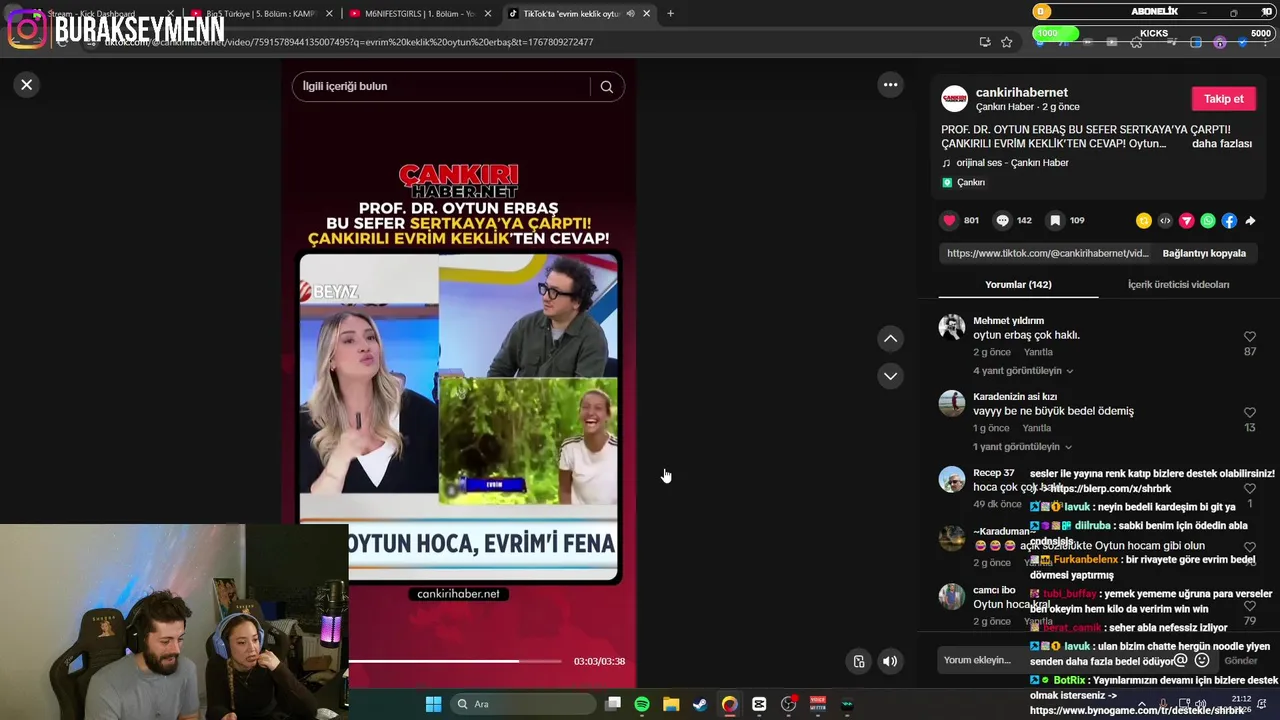The width and height of the screenshot is (1280, 720).
Task: Toggle the player control beside volume
Action: click(858, 661)
